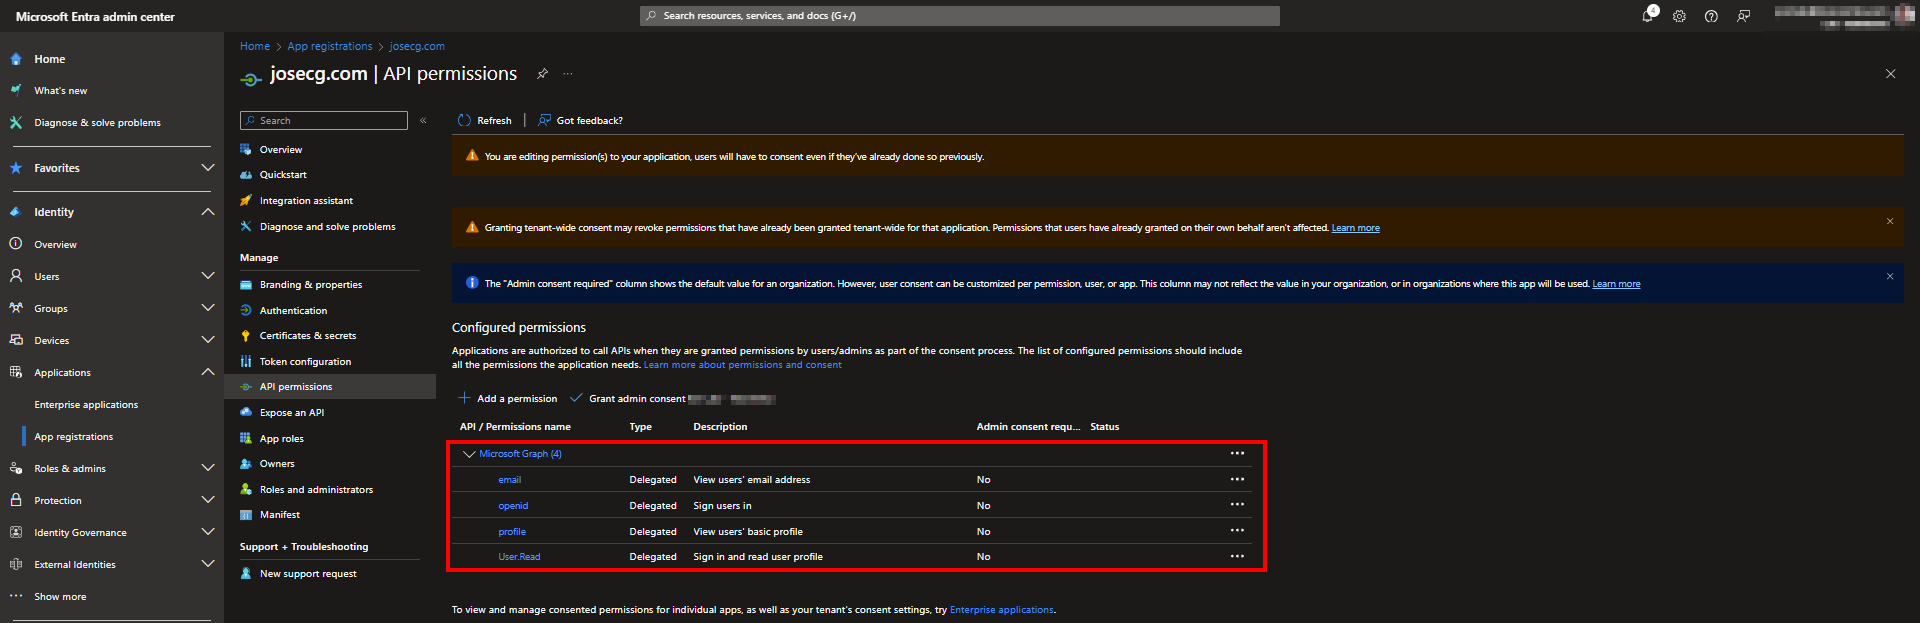Collapse the resource menu with double chevron
Viewport: 1920px width, 623px height.
(423, 121)
